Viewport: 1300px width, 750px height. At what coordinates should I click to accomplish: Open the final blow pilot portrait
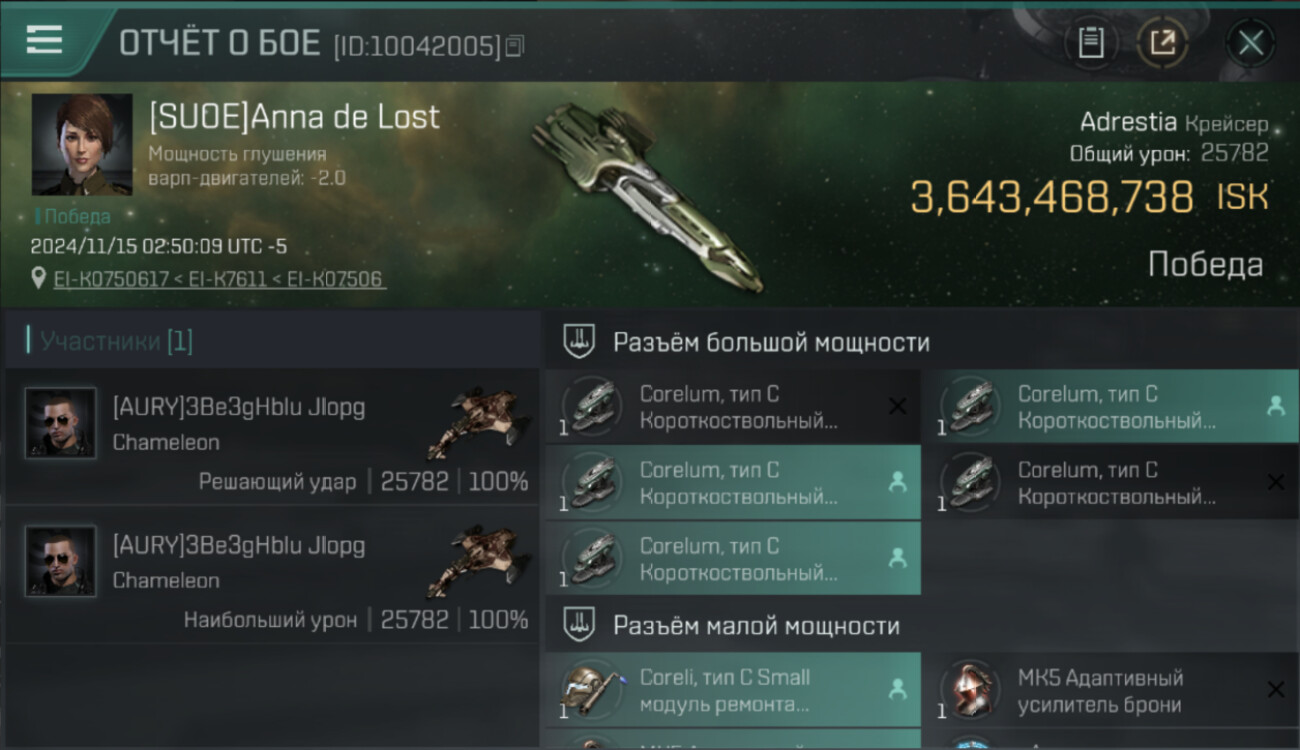coord(61,423)
